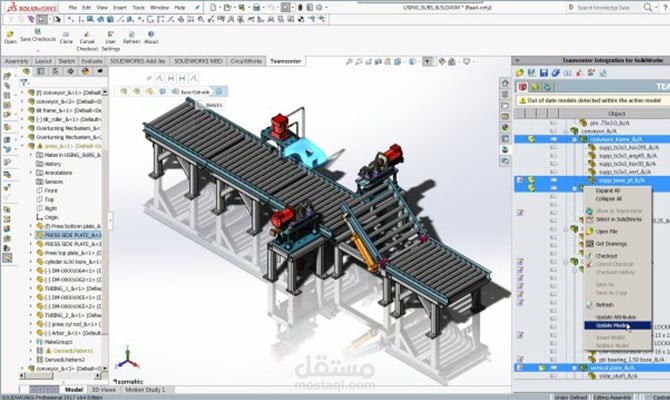Open the DisplayManager tab icon

pos(85,71)
